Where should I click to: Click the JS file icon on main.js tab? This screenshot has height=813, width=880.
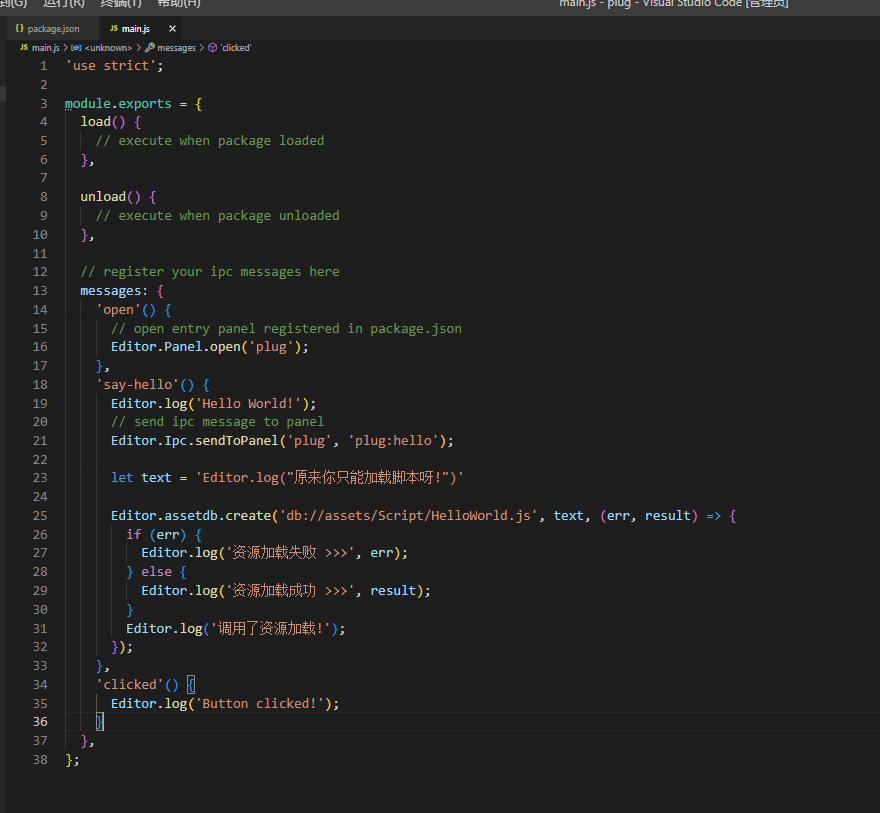pos(113,29)
